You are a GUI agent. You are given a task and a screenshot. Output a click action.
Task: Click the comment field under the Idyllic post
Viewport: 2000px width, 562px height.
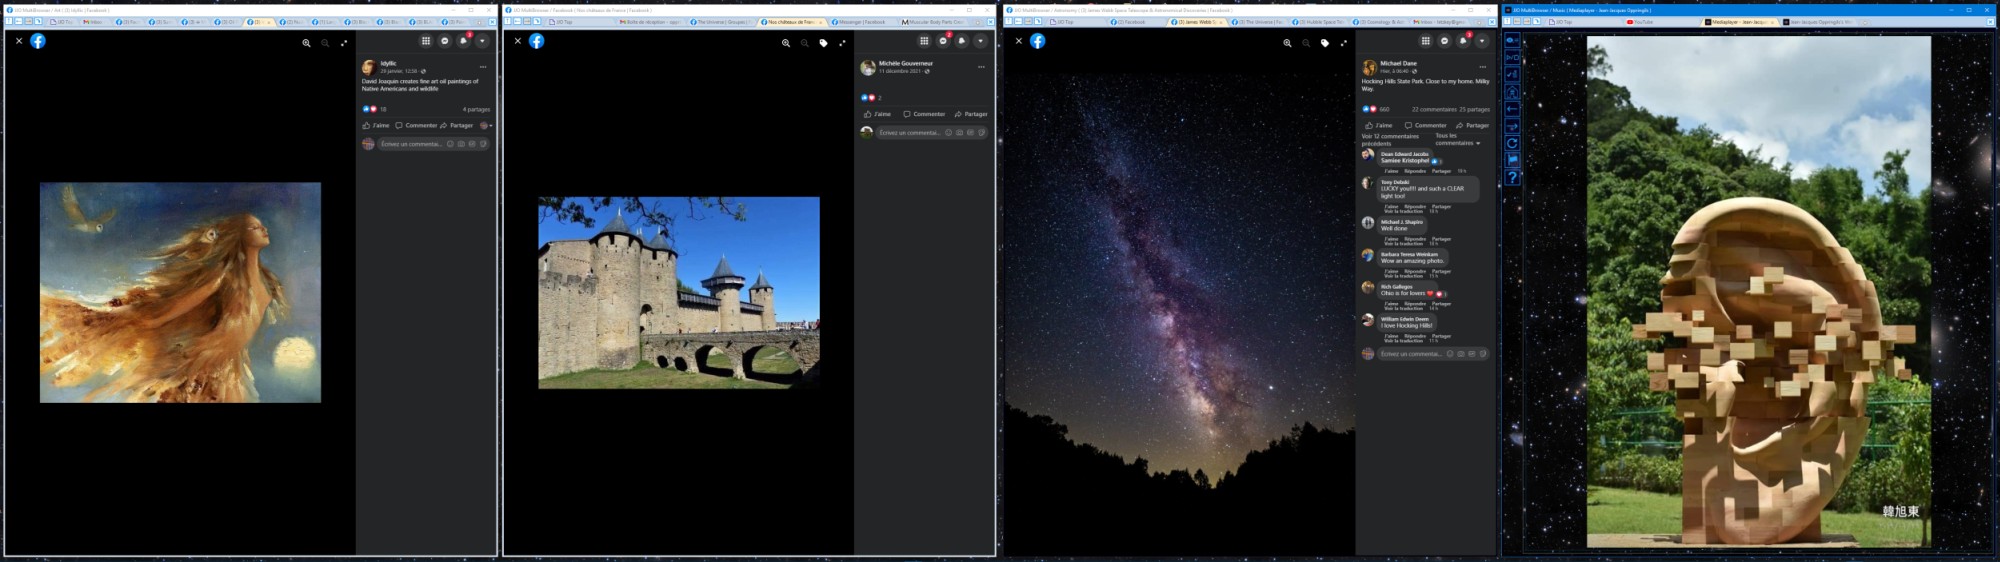(412, 144)
